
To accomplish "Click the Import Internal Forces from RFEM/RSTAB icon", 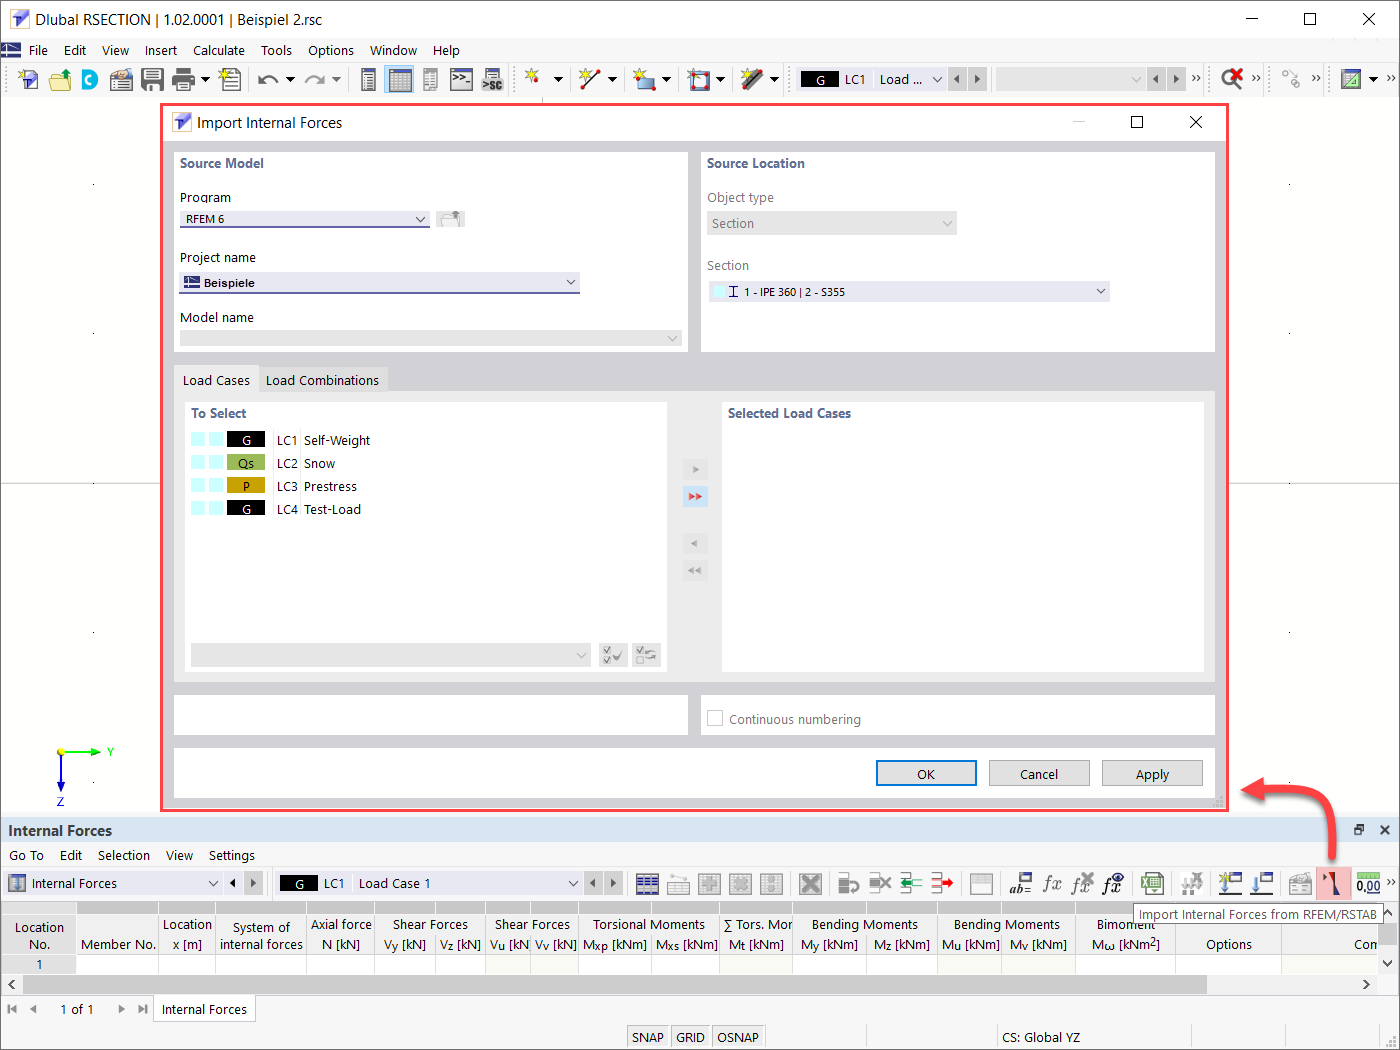I will coord(1333,883).
